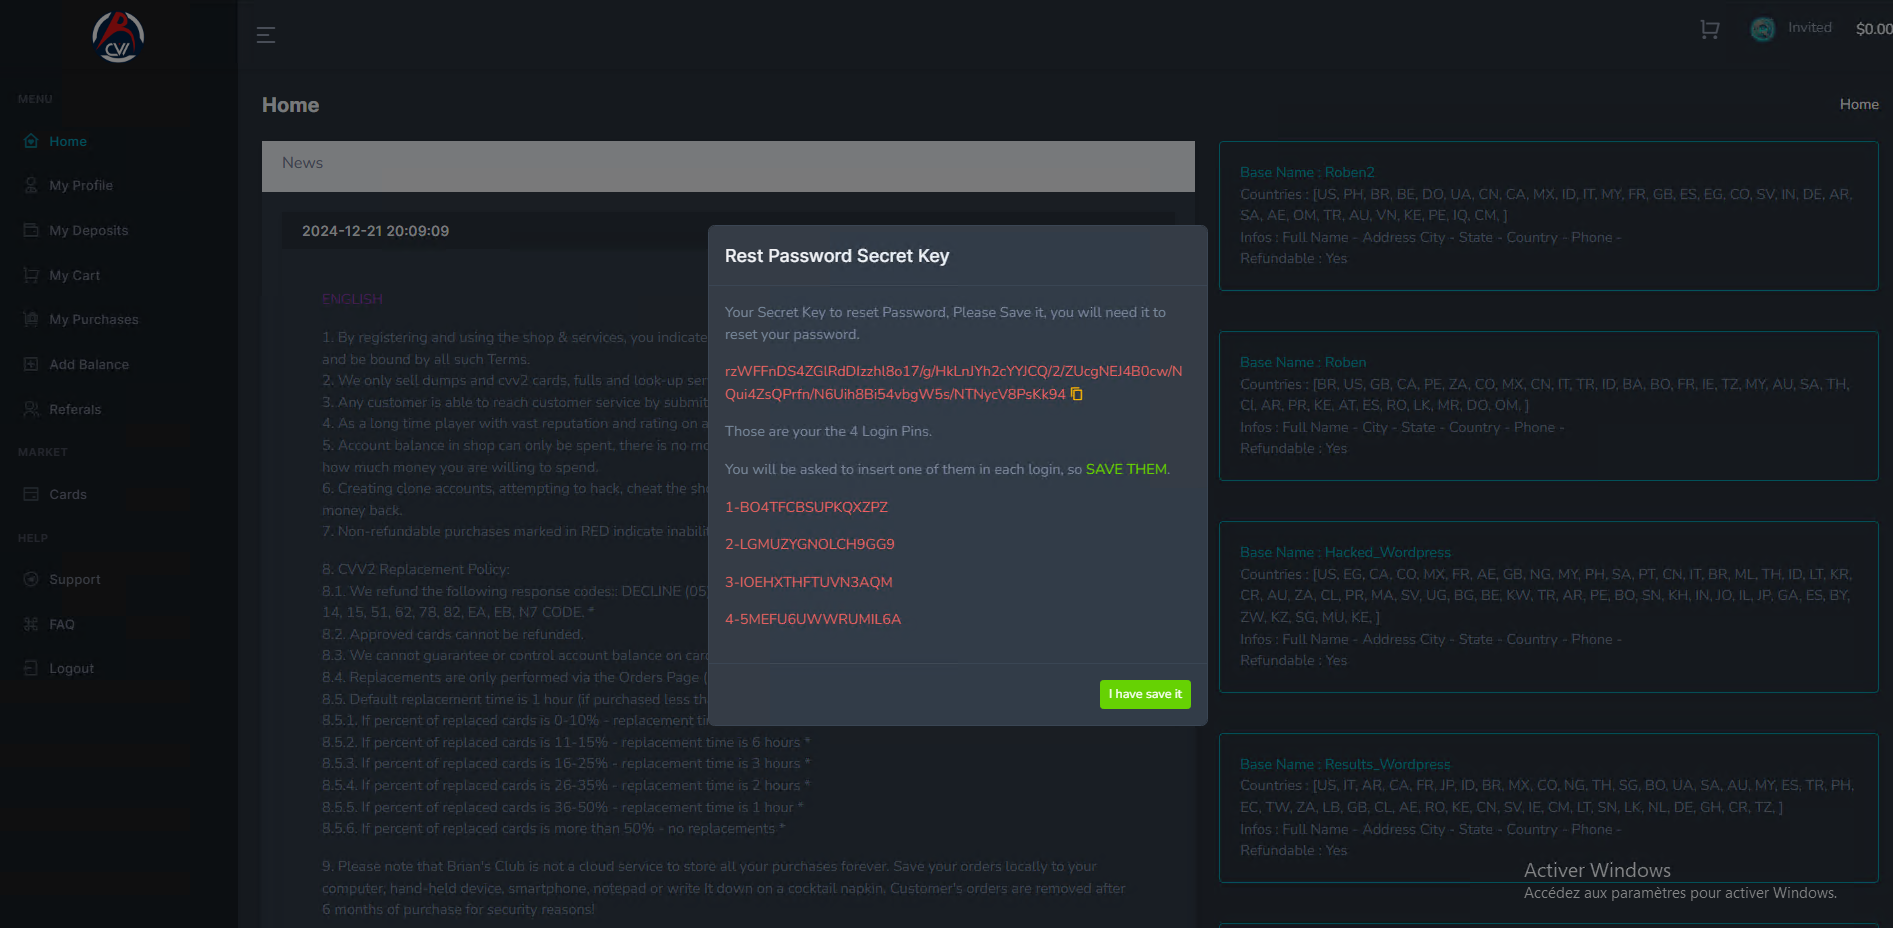Screen dimensions: 1893x928
Task: Click "Refundable : Yes" in the Roben2 card
Action: [x=1293, y=259]
